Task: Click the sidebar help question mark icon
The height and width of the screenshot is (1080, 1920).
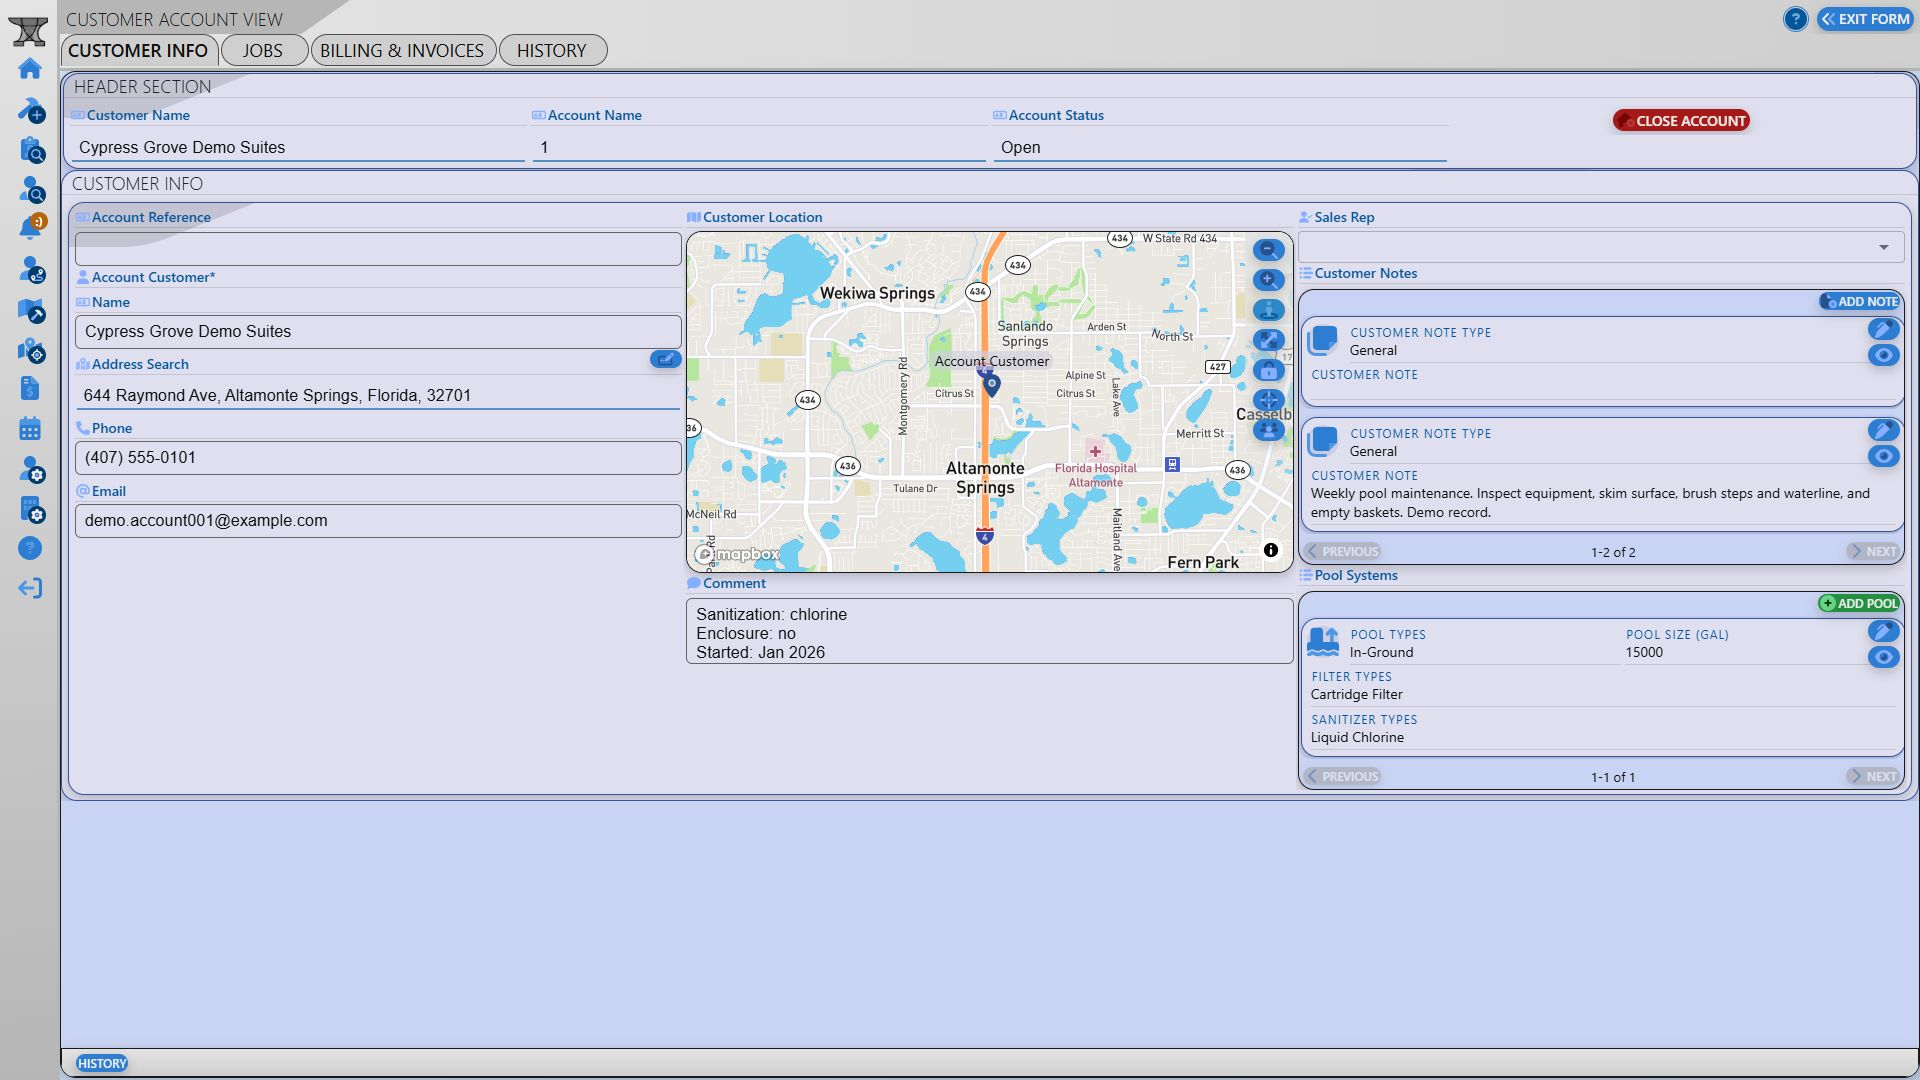Action: coord(30,548)
